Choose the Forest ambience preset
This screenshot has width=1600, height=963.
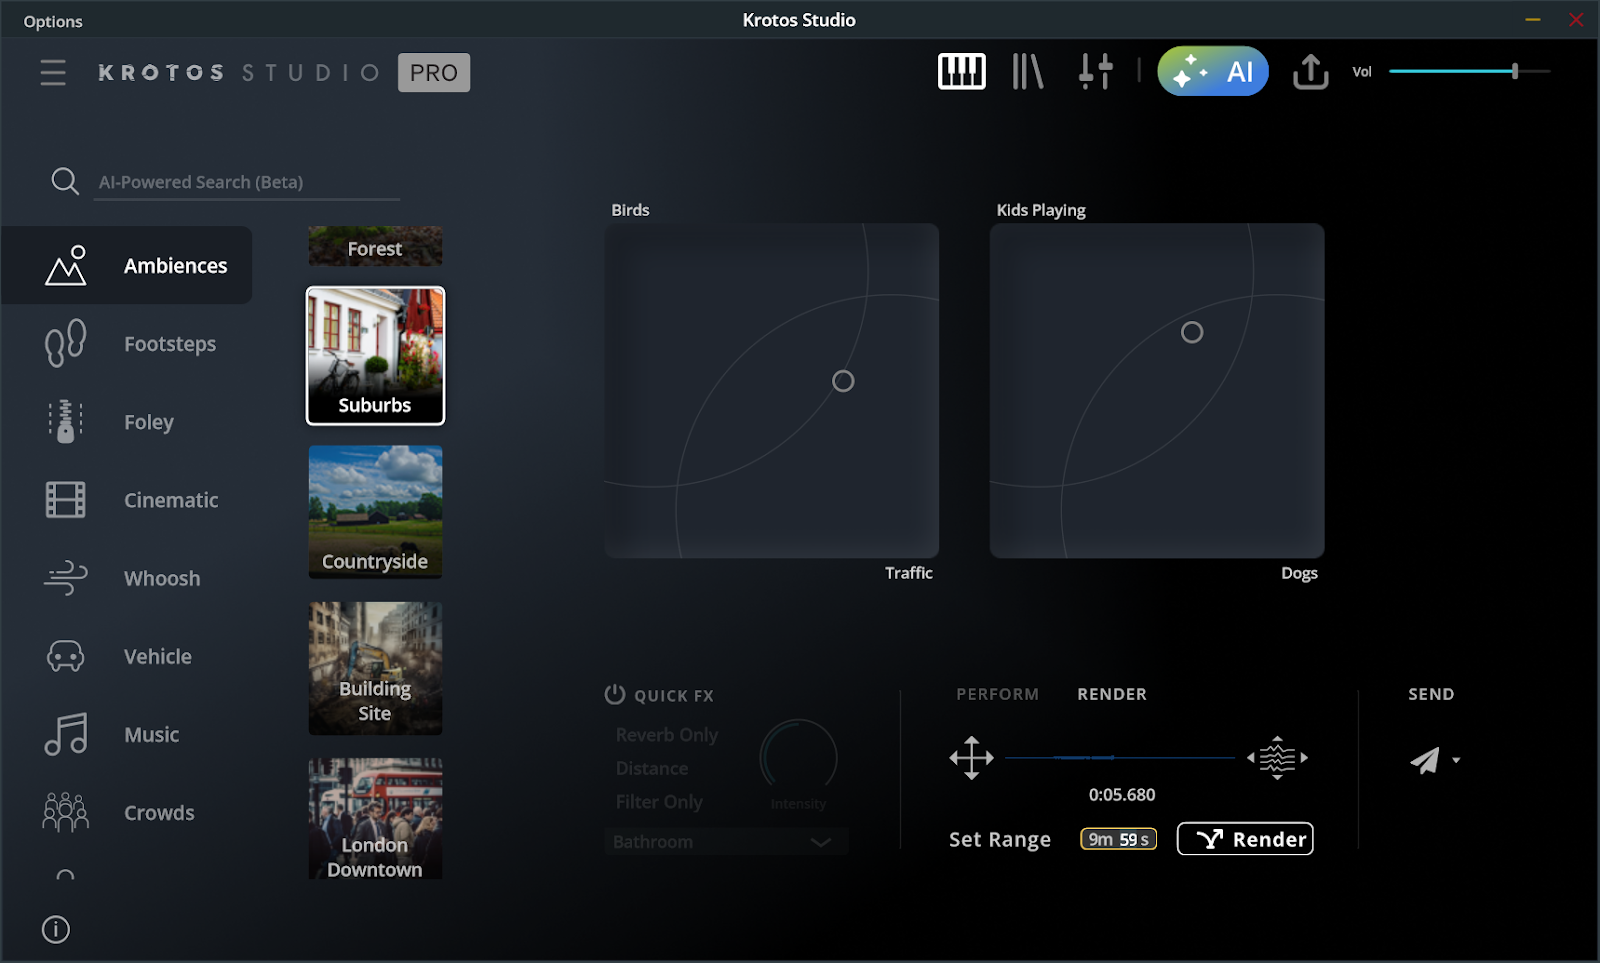[375, 246]
